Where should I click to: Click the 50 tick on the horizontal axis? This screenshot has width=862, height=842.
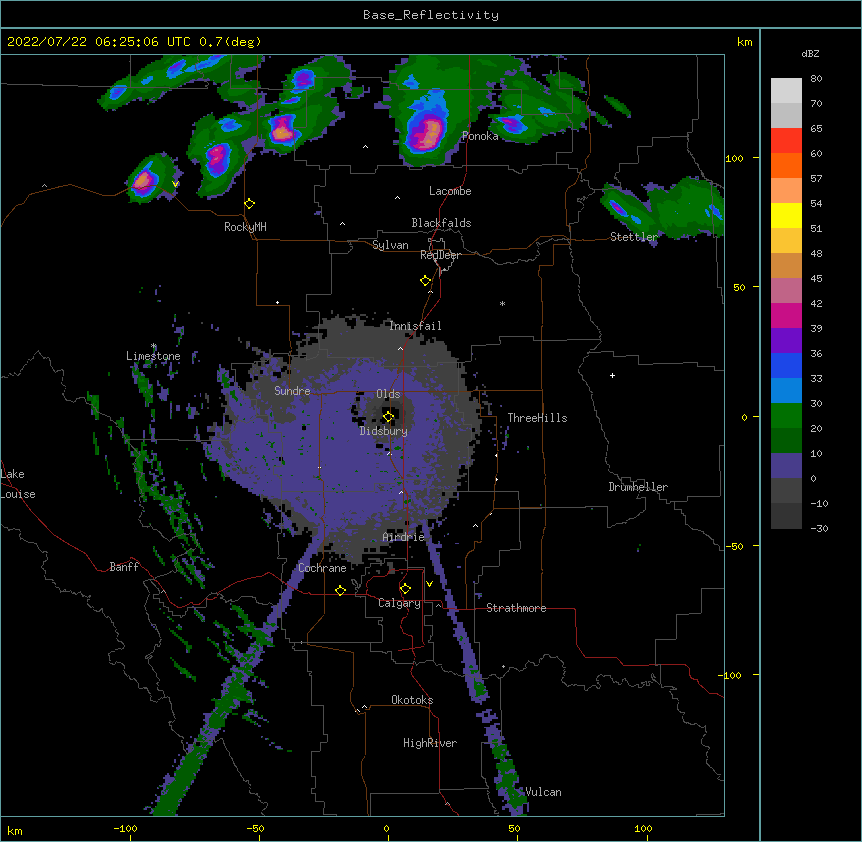tap(513, 829)
